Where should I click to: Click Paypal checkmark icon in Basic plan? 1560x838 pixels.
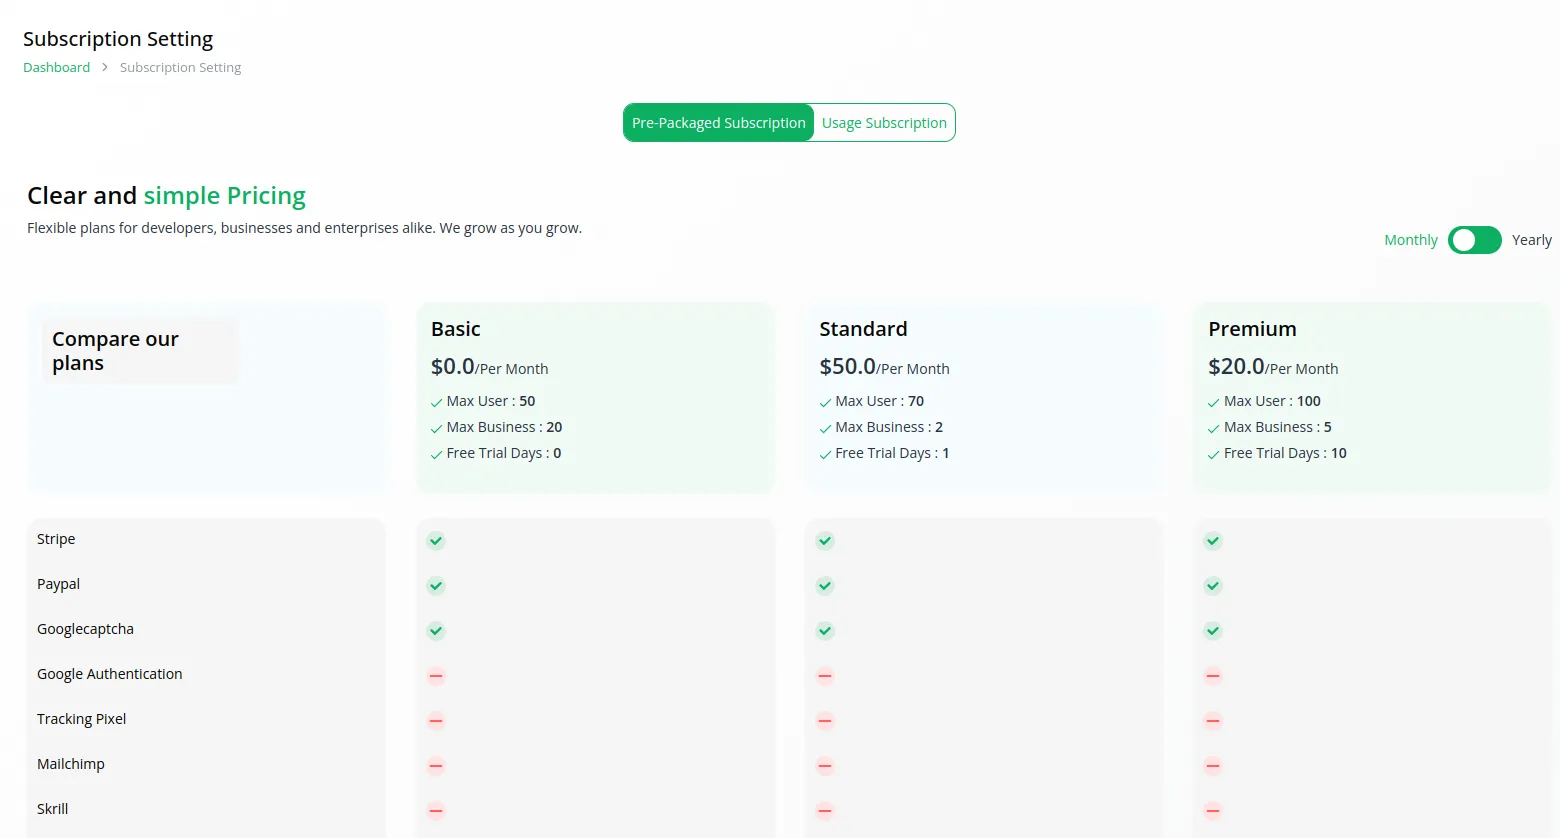(x=436, y=586)
